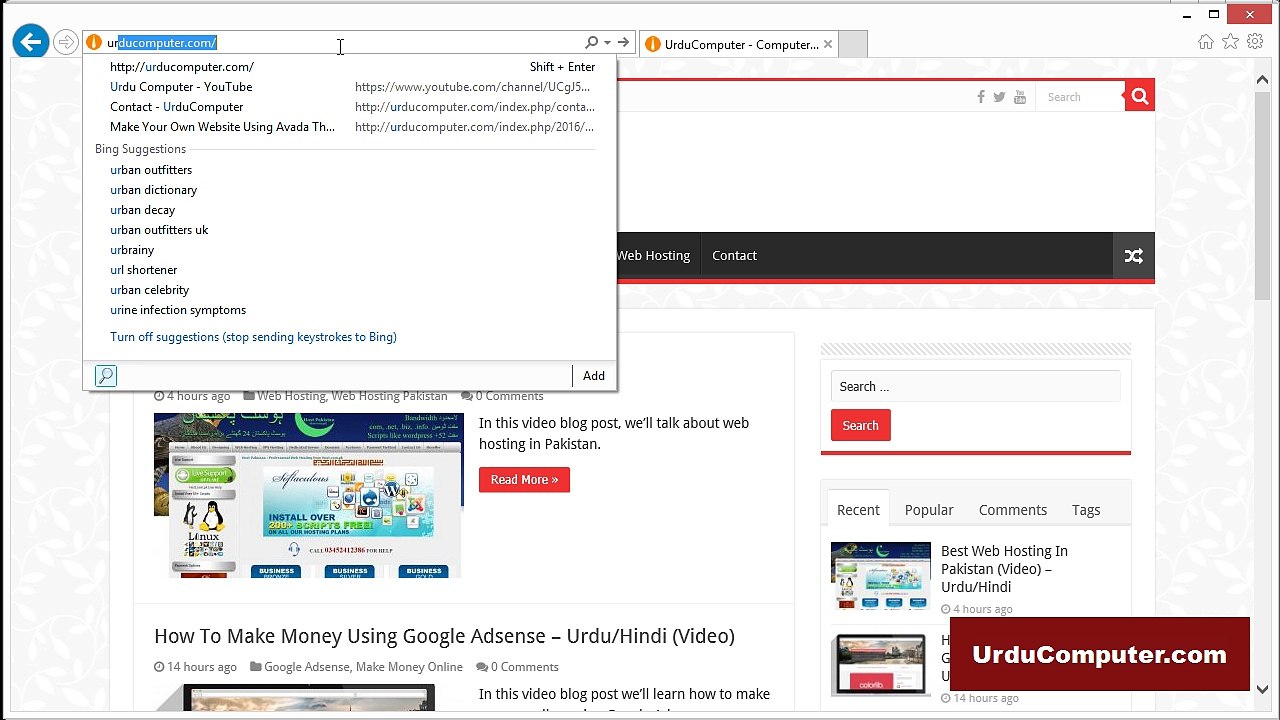Choose 'urban dictionary' Bing suggestion
Viewport: 1280px width, 720px height.
coord(153,190)
